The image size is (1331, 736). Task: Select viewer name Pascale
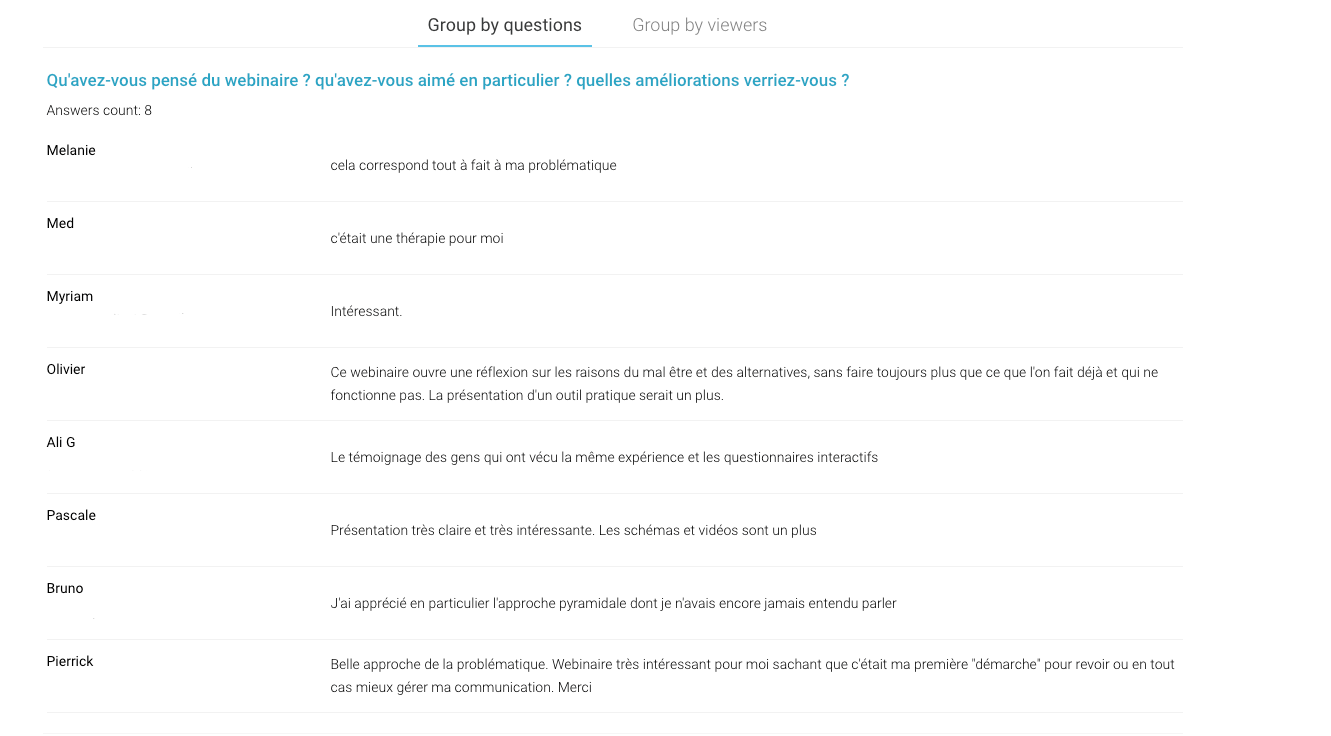(71, 515)
